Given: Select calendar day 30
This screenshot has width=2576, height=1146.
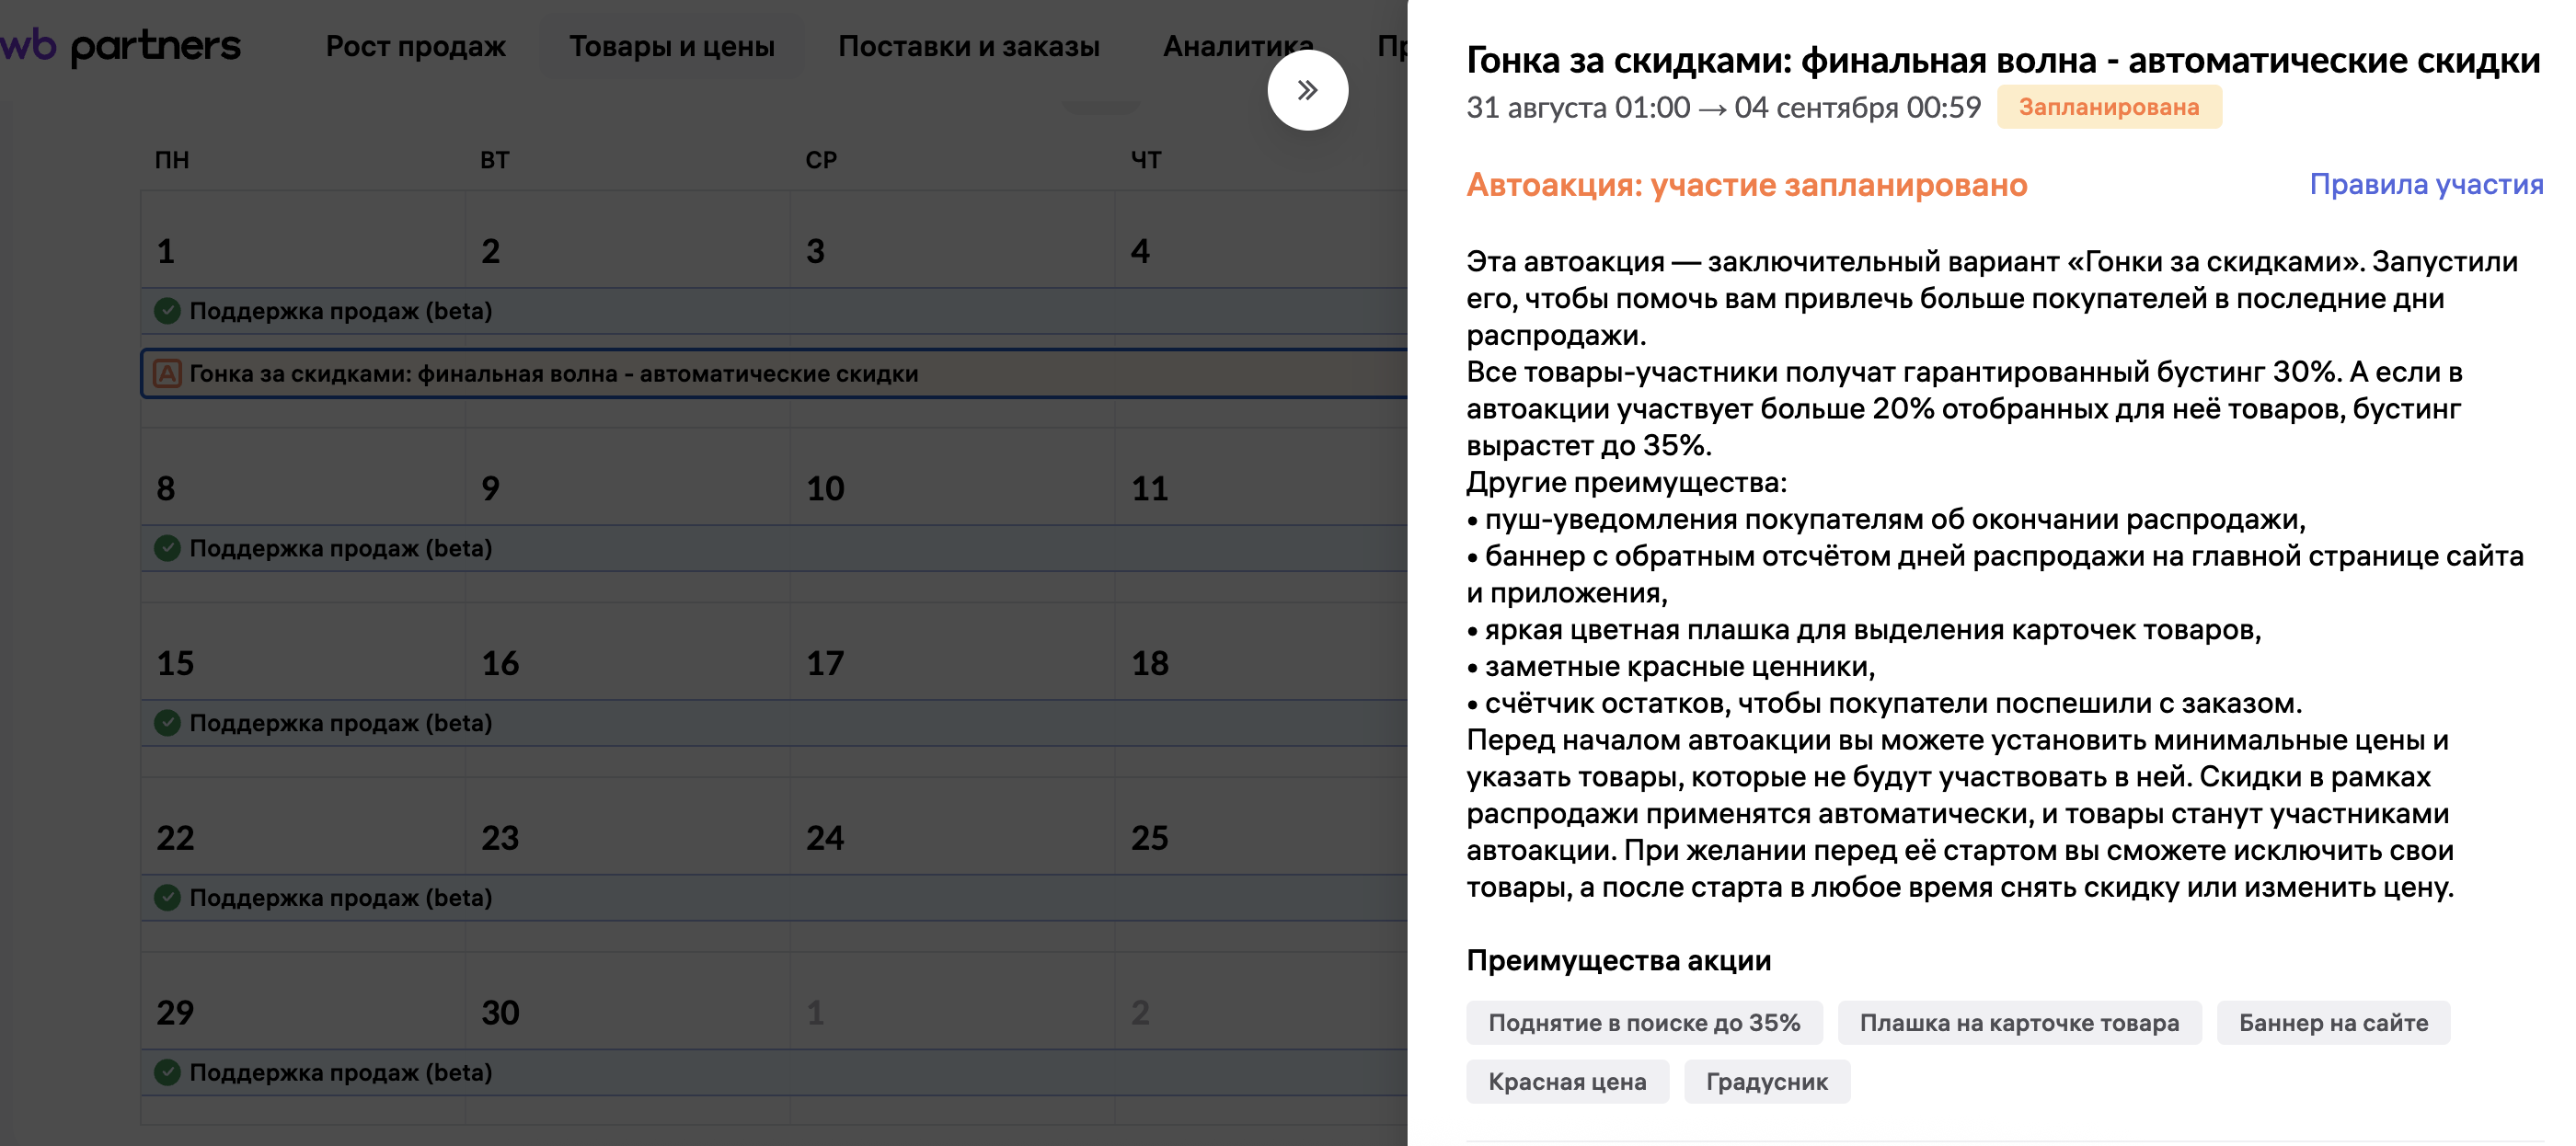Looking at the screenshot, I should (500, 1013).
